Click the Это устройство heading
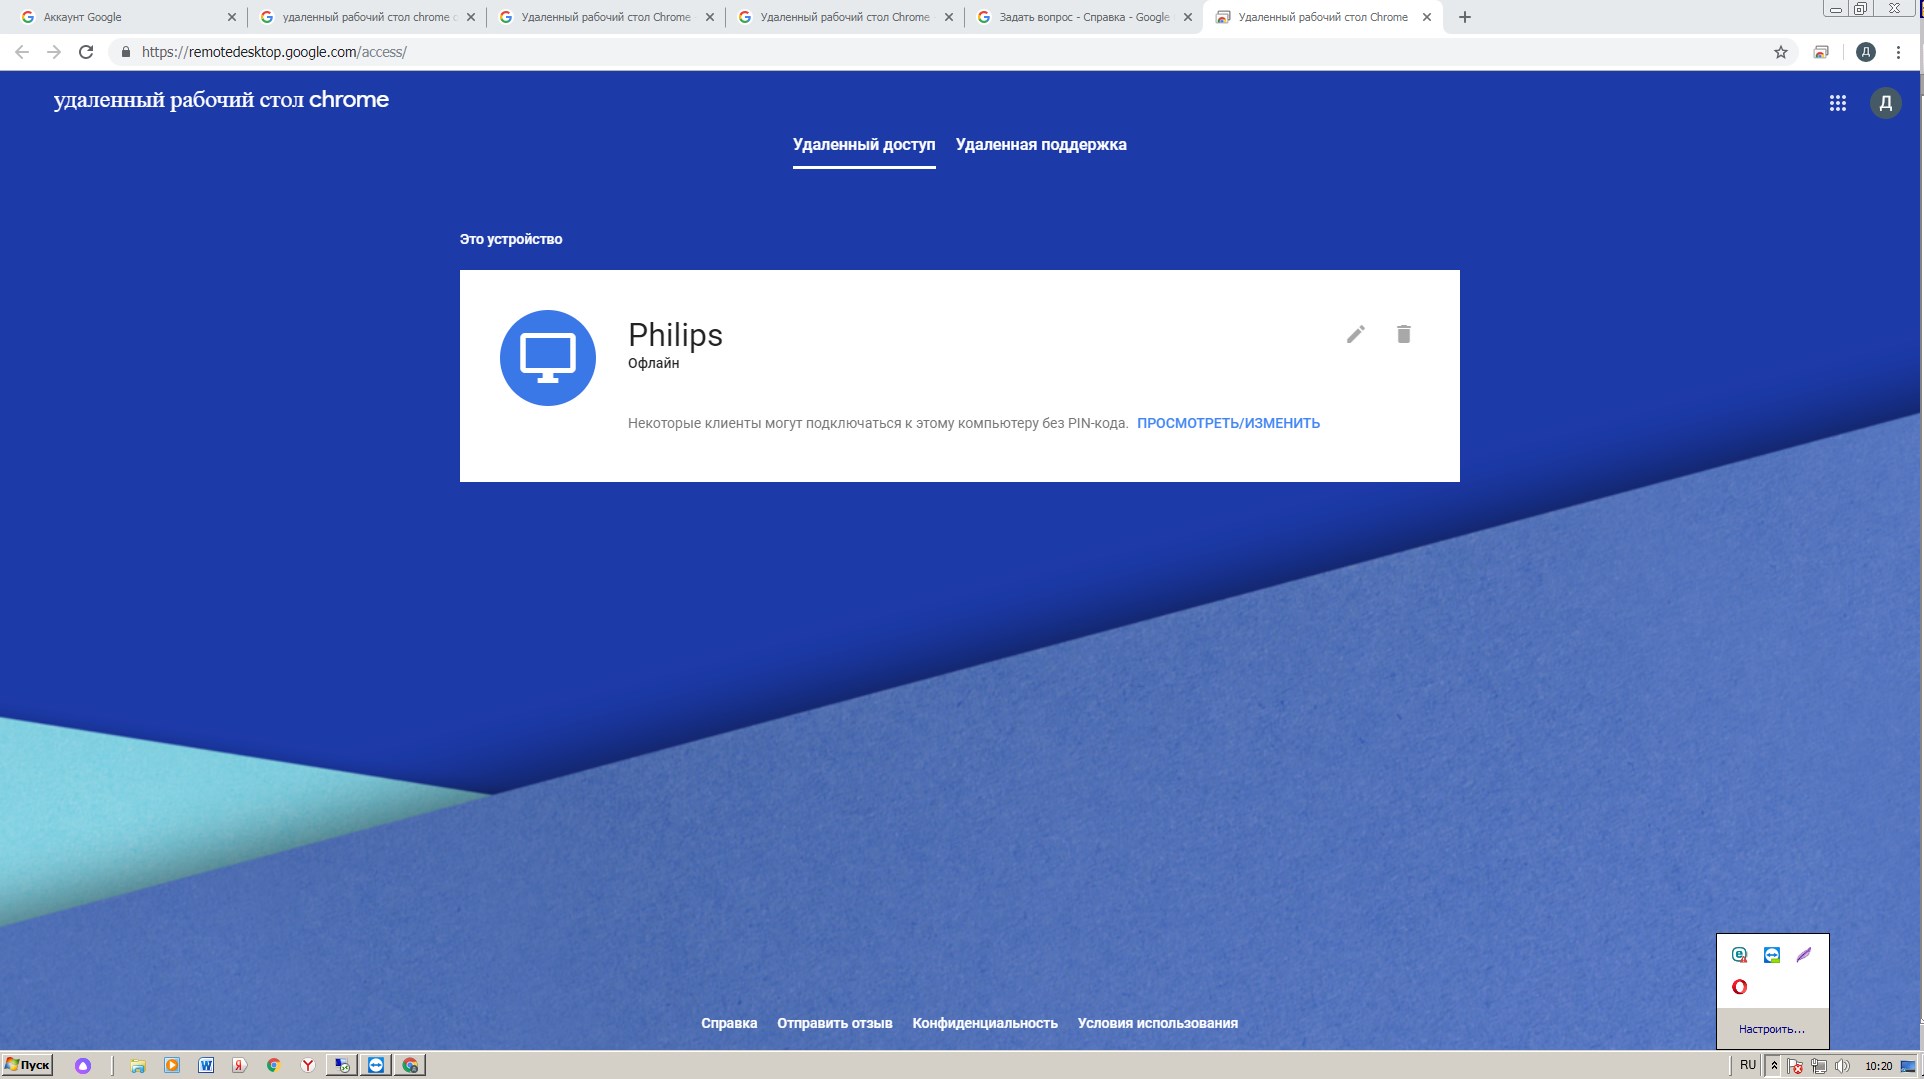Screen dimensions: 1924x1079 coord(510,239)
